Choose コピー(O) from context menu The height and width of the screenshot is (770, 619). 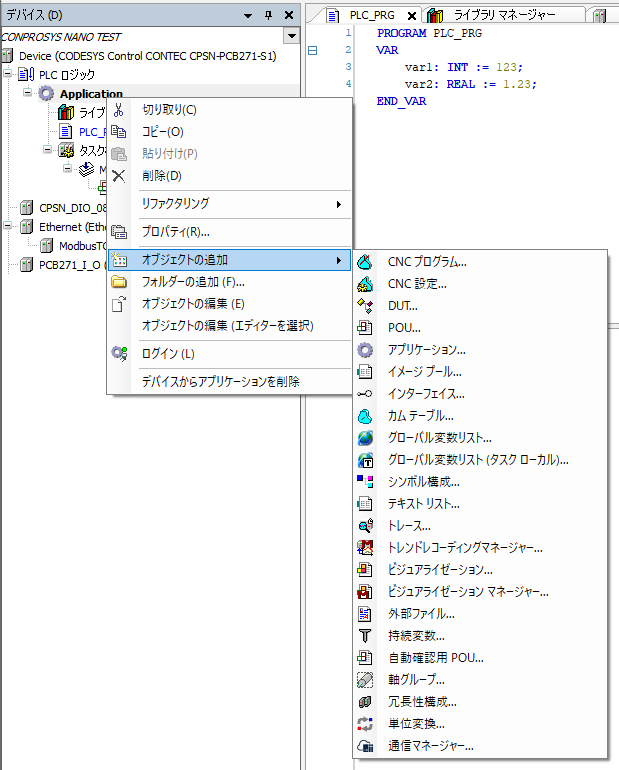point(162,132)
